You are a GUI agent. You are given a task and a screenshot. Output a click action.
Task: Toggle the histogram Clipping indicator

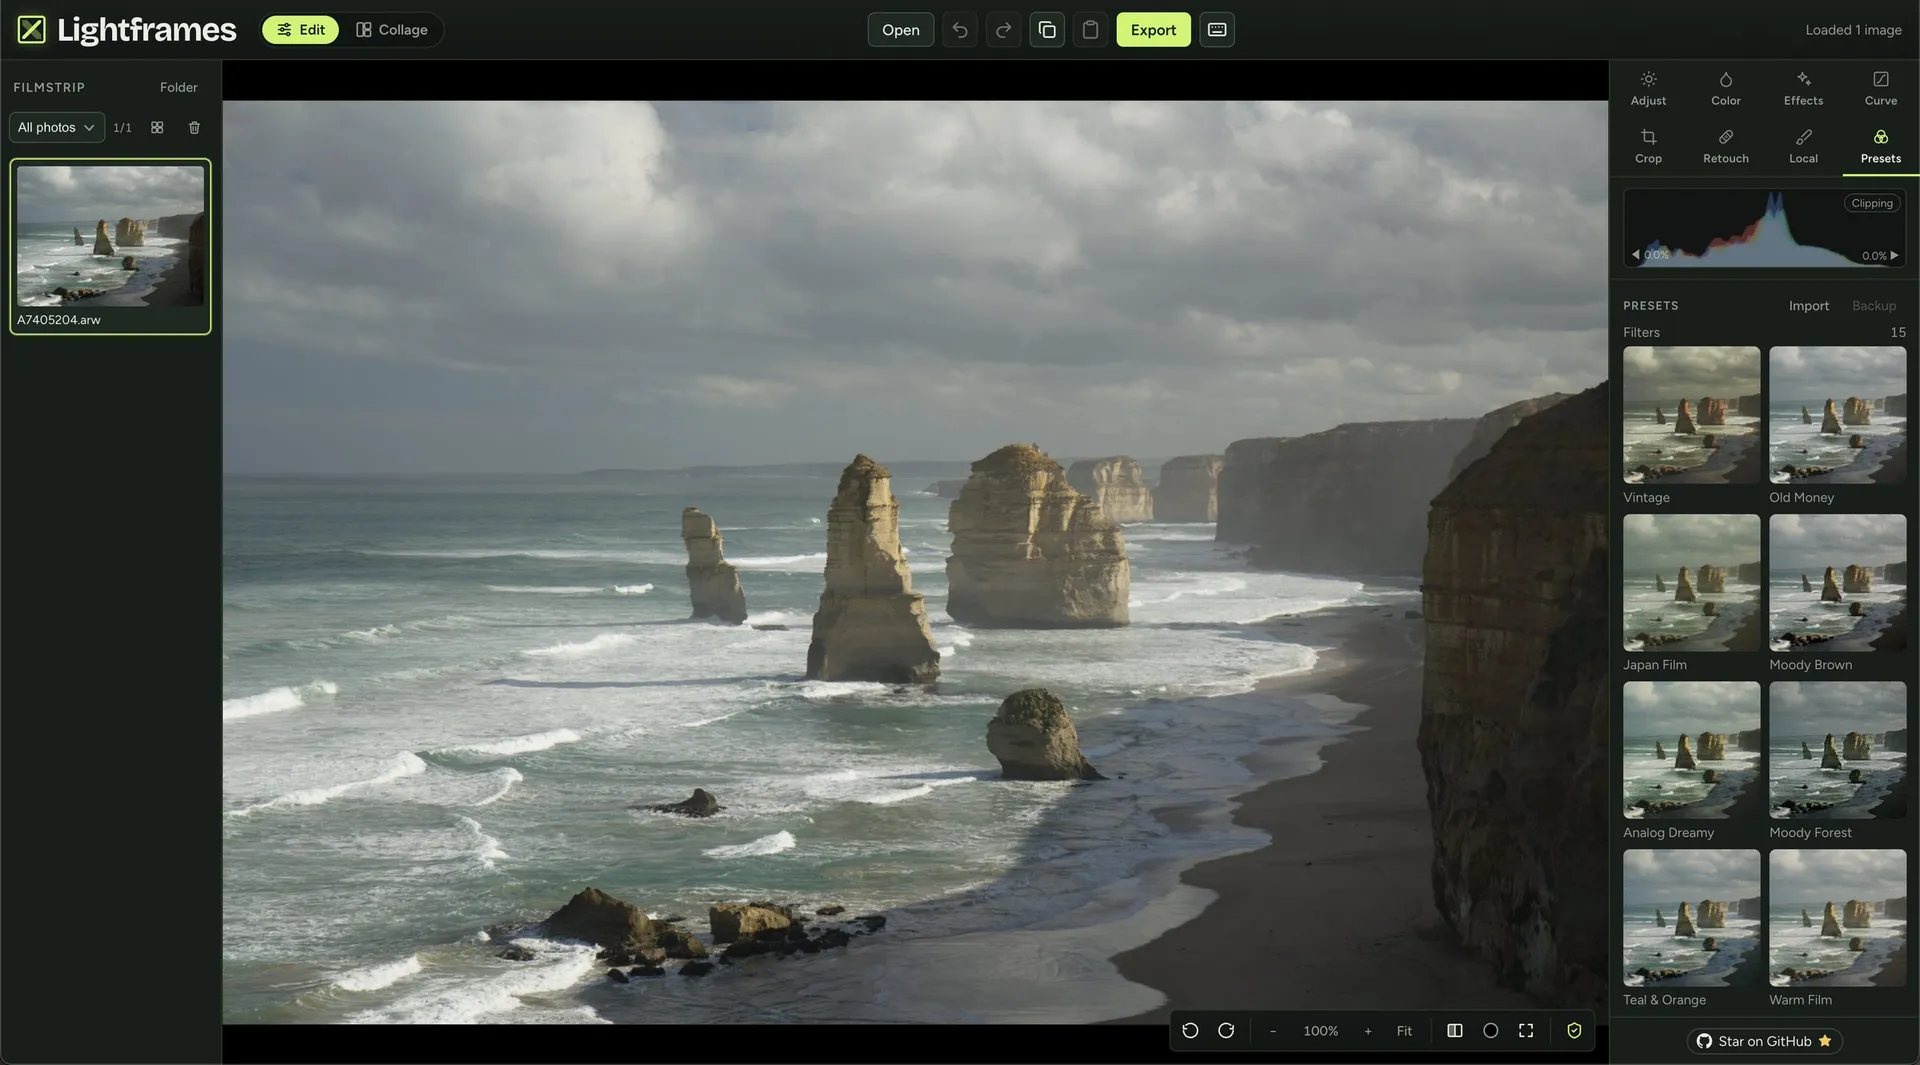point(1872,203)
